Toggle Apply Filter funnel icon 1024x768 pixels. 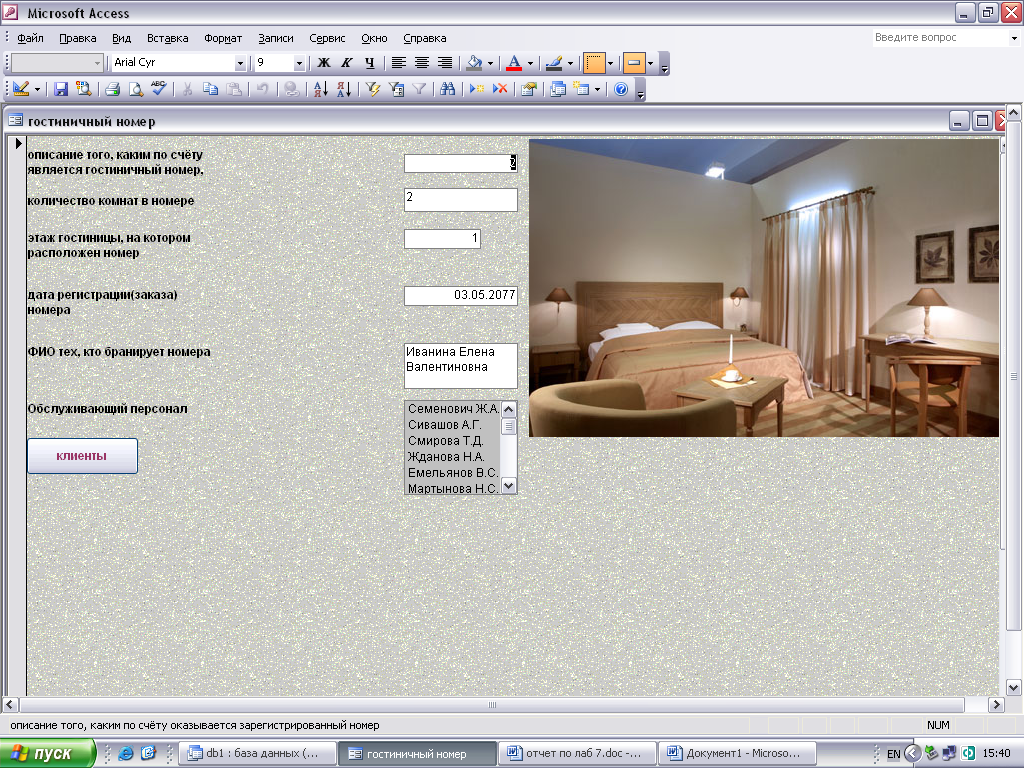pyautogui.click(x=419, y=89)
